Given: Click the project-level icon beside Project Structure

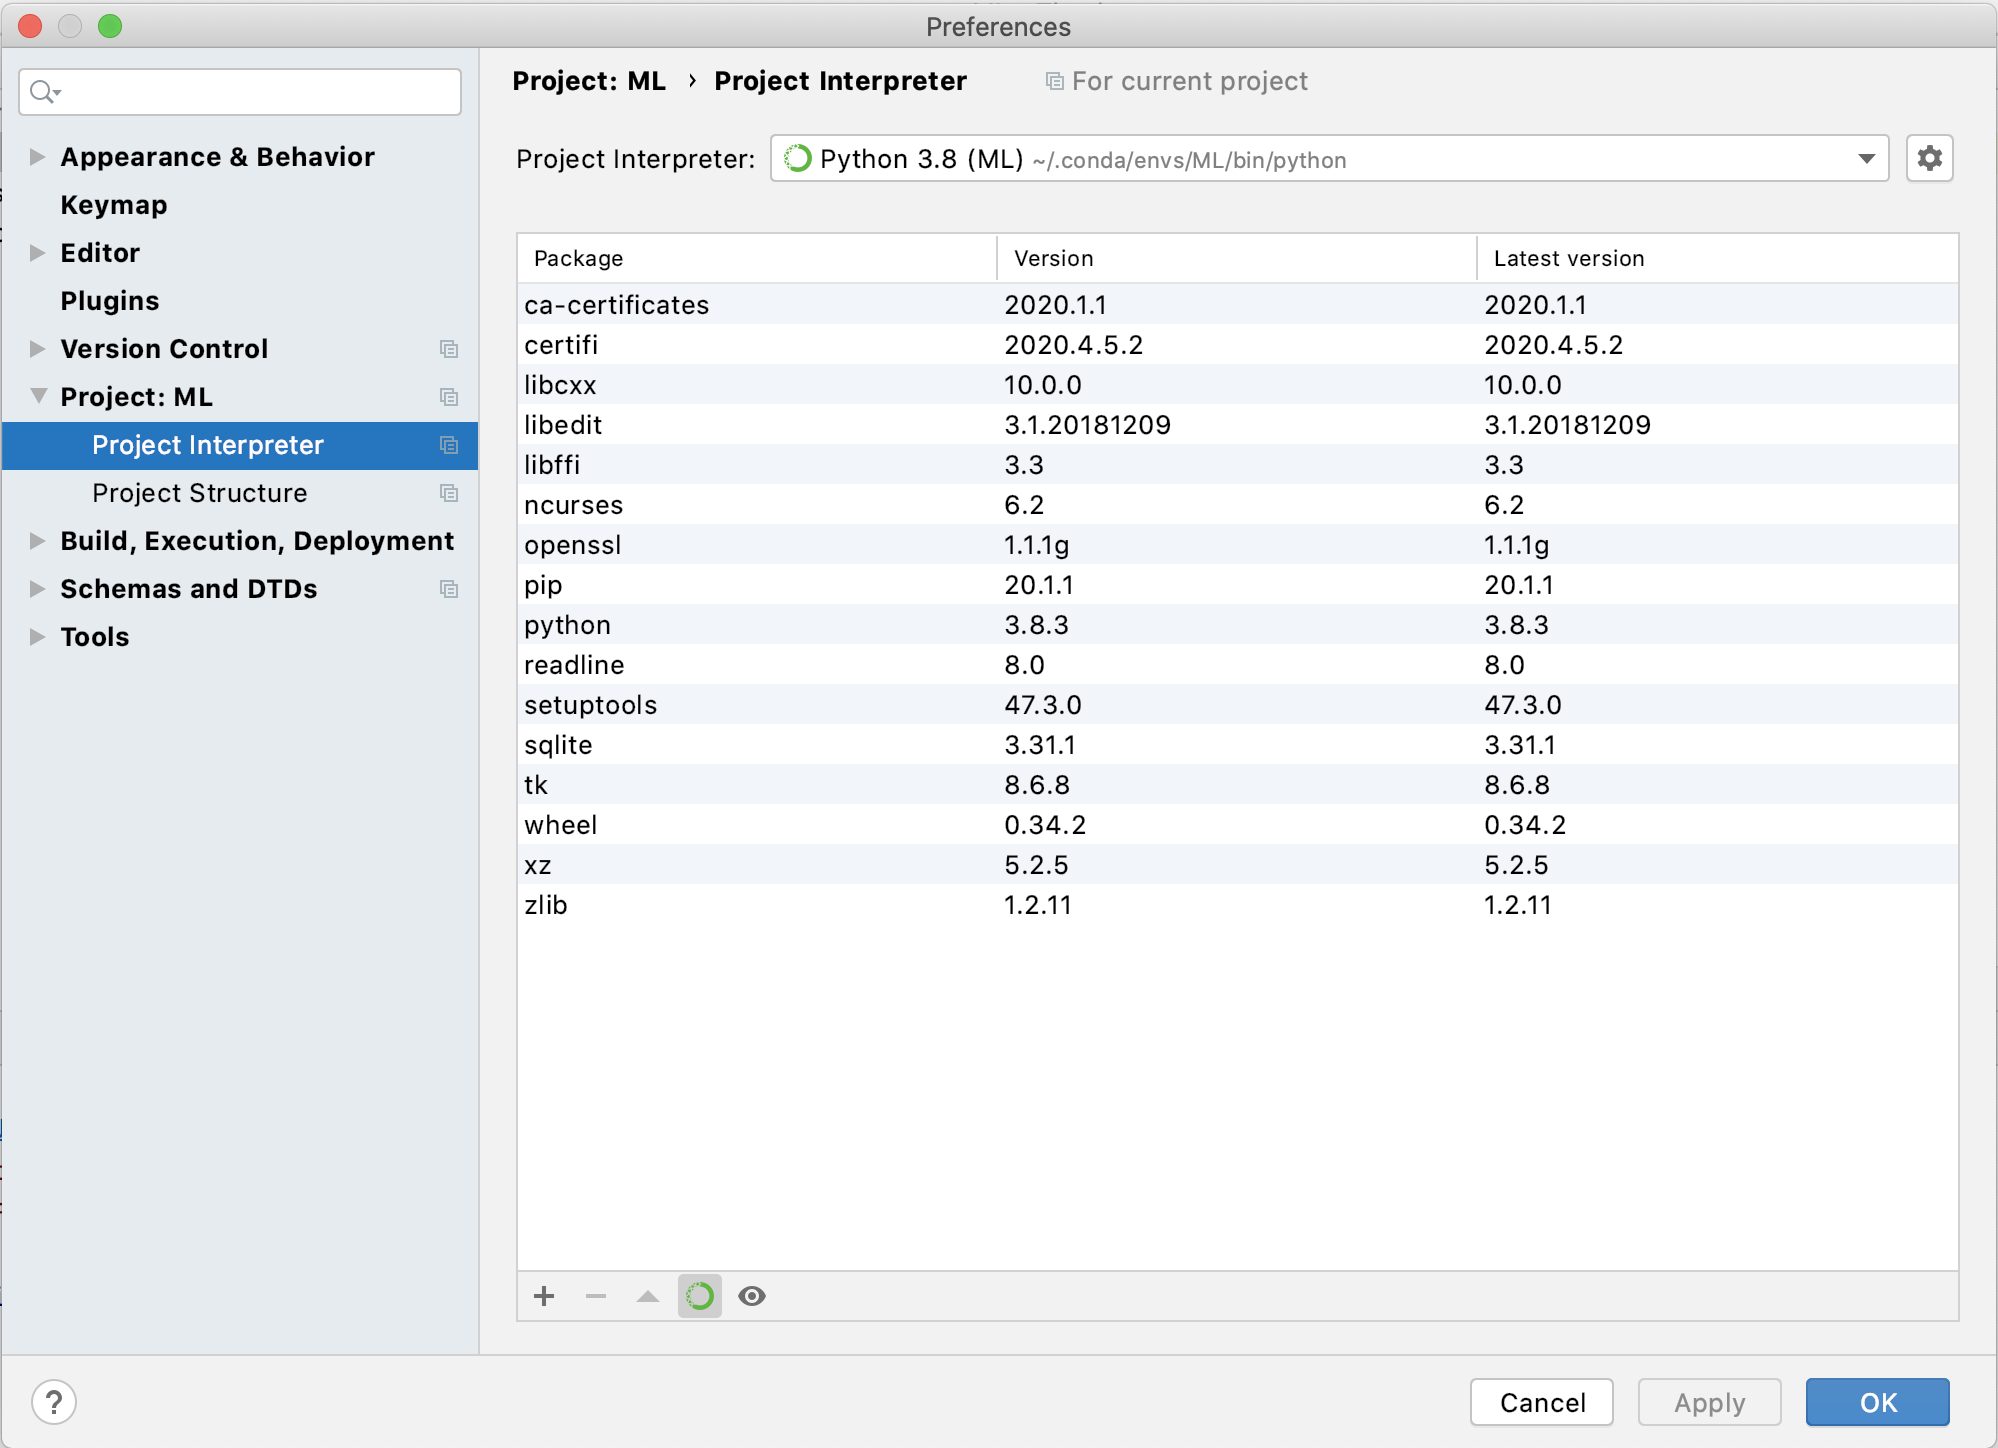Looking at the screenshot, I should (x=449, y=493).
